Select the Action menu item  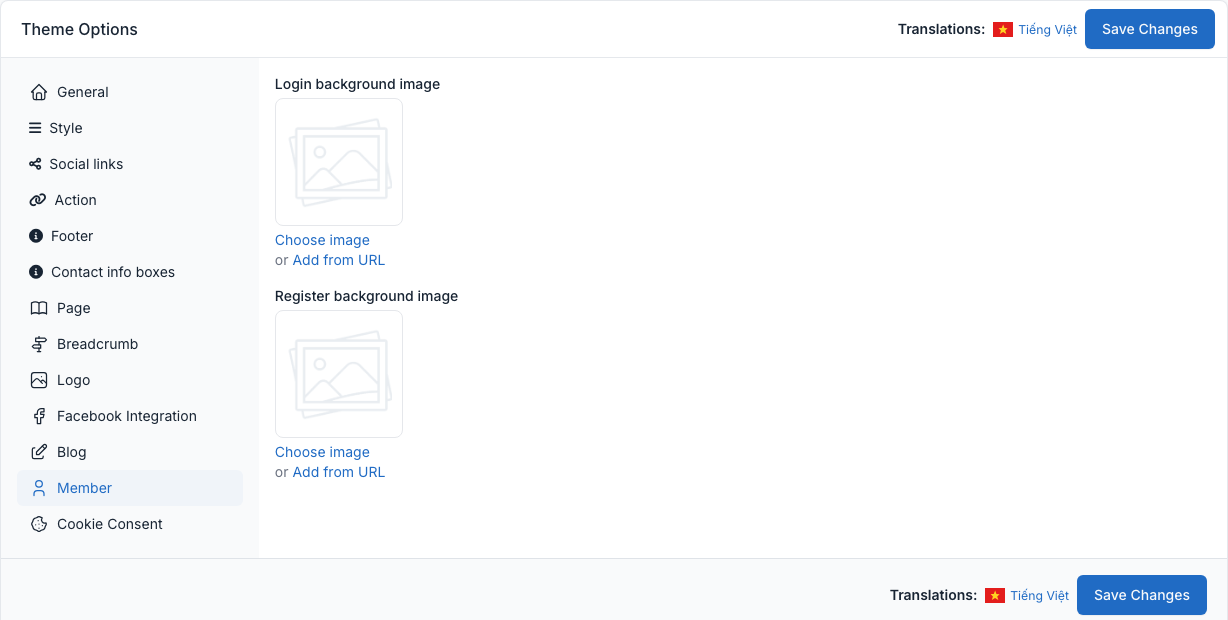point(130,200)
